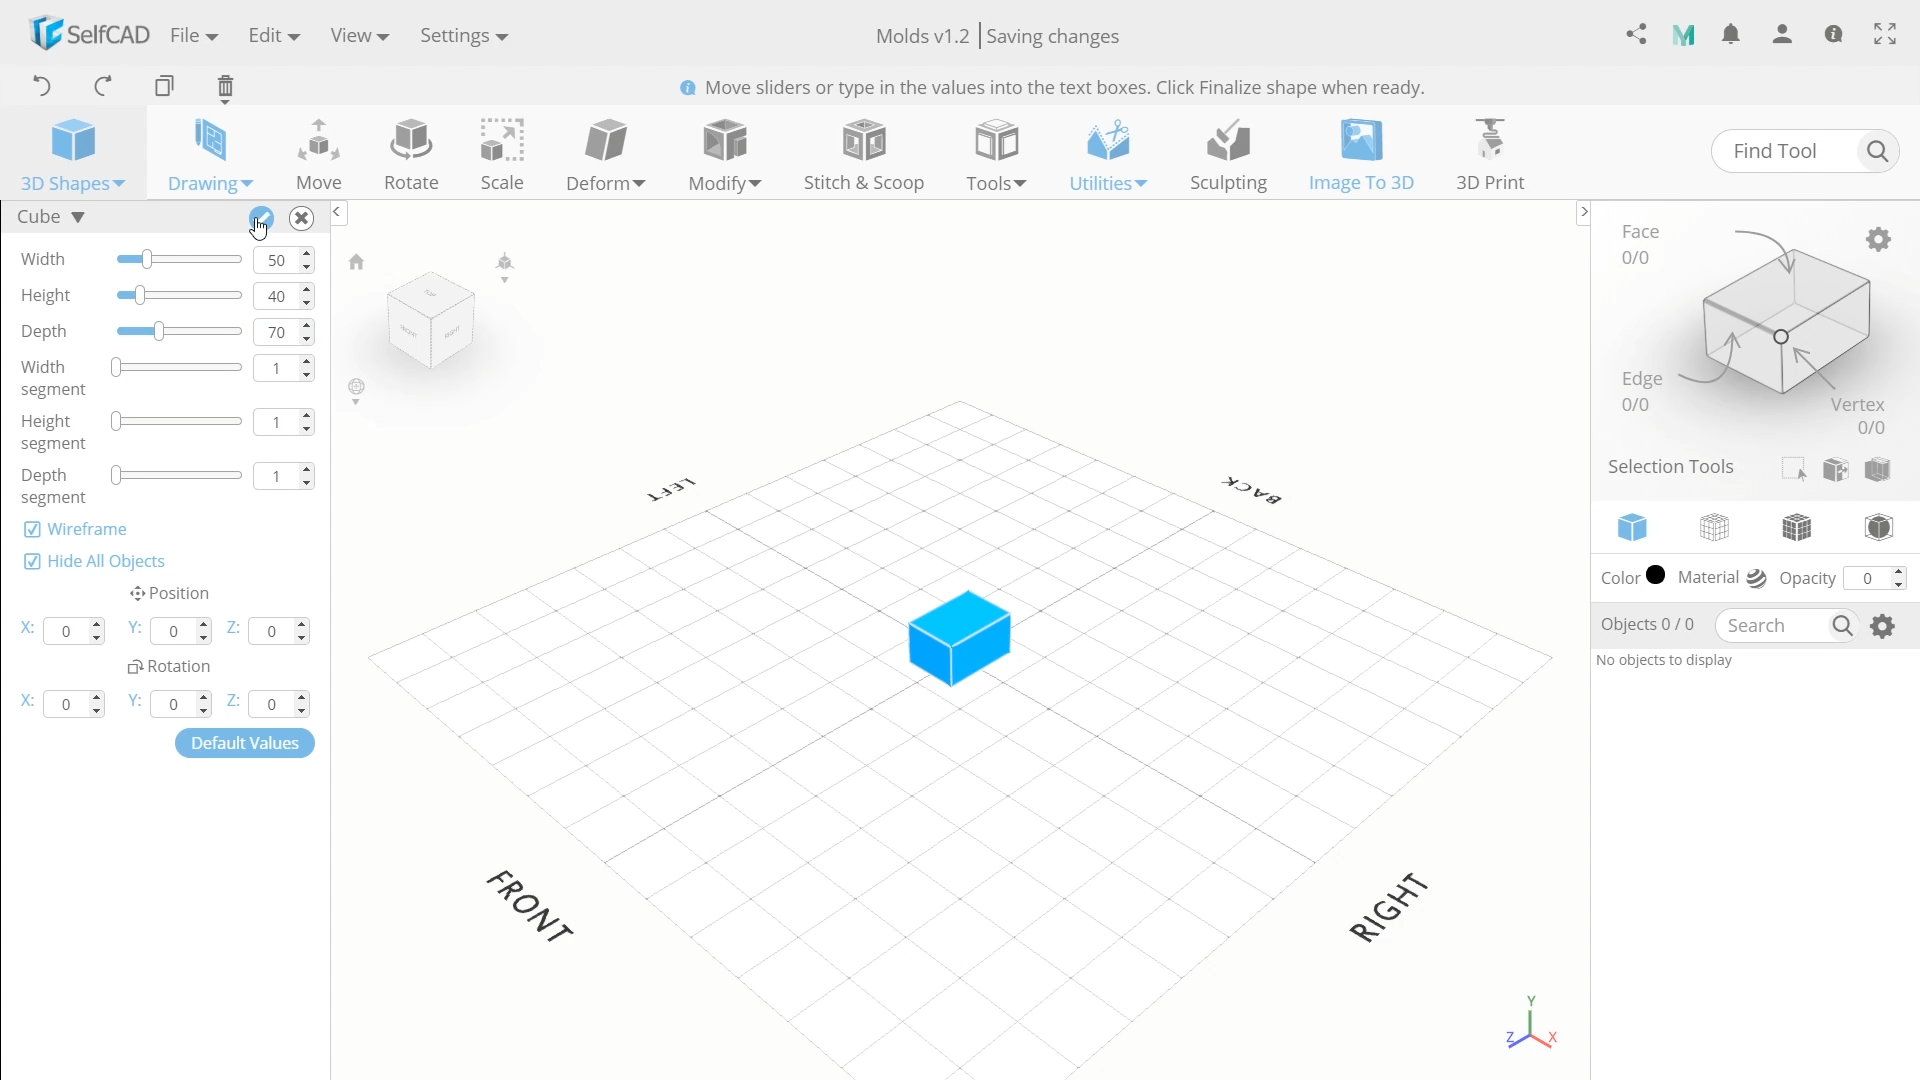Open notifications bell icon
The width and height of the screenshot is (1920, 1080).
[x=1732, y=35]
